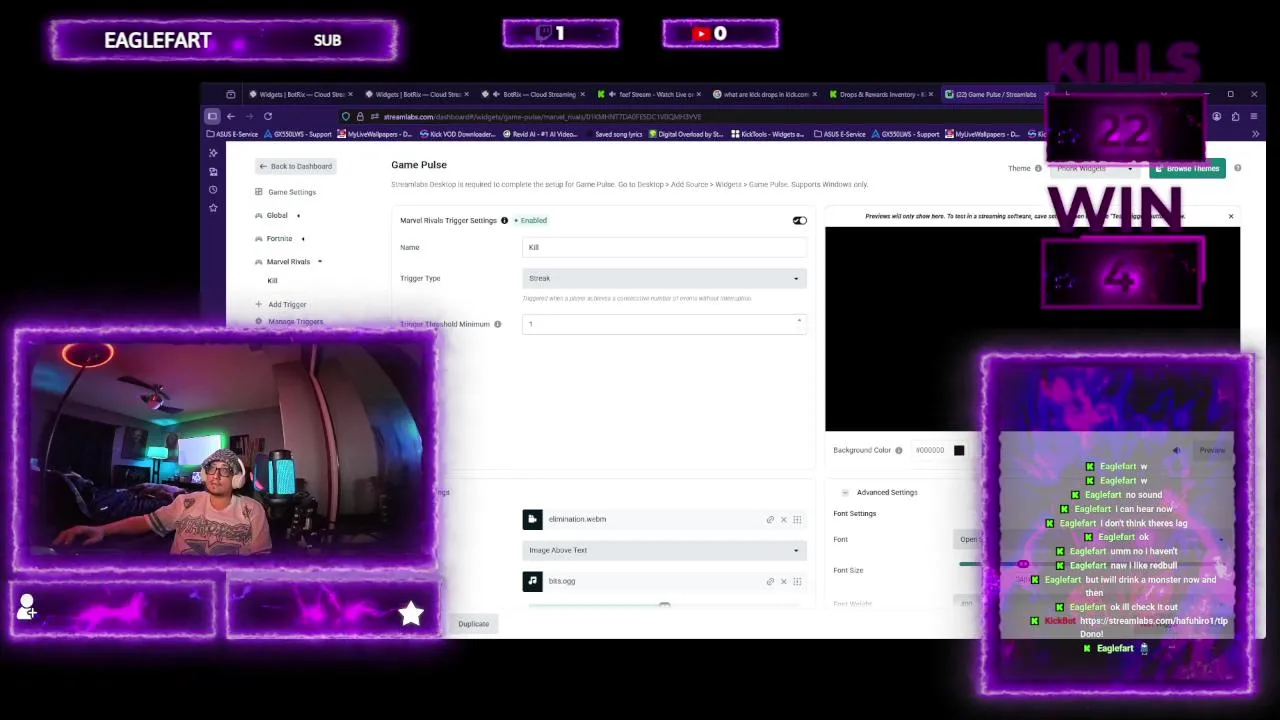Toggle the Marvel Rivals trigger enabled switch
Image resolution: width=1280 pixels, height=720 pixels.
[x=799, y=220]
